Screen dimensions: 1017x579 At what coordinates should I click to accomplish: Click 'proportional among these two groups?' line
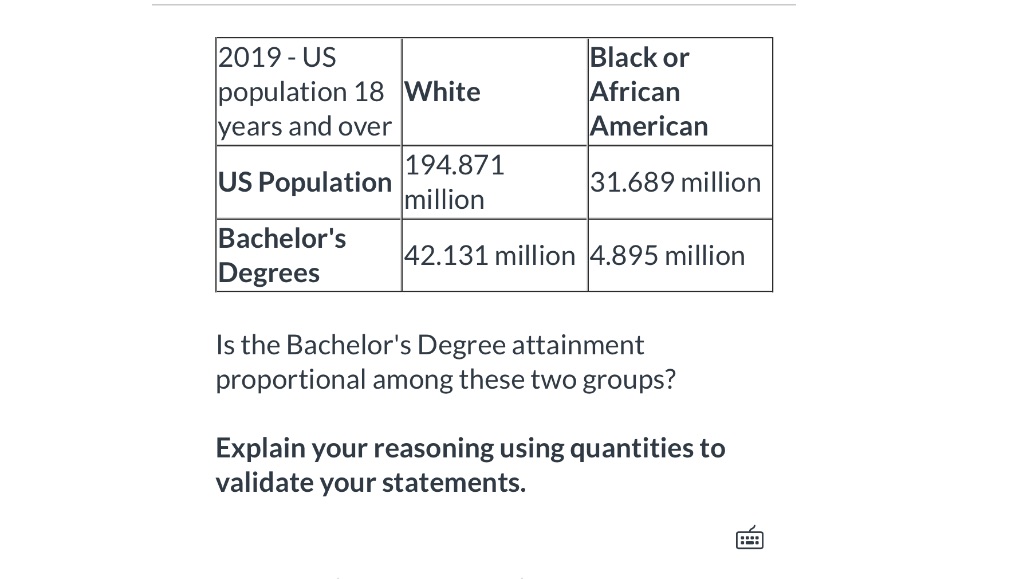(x=446, y=379)
